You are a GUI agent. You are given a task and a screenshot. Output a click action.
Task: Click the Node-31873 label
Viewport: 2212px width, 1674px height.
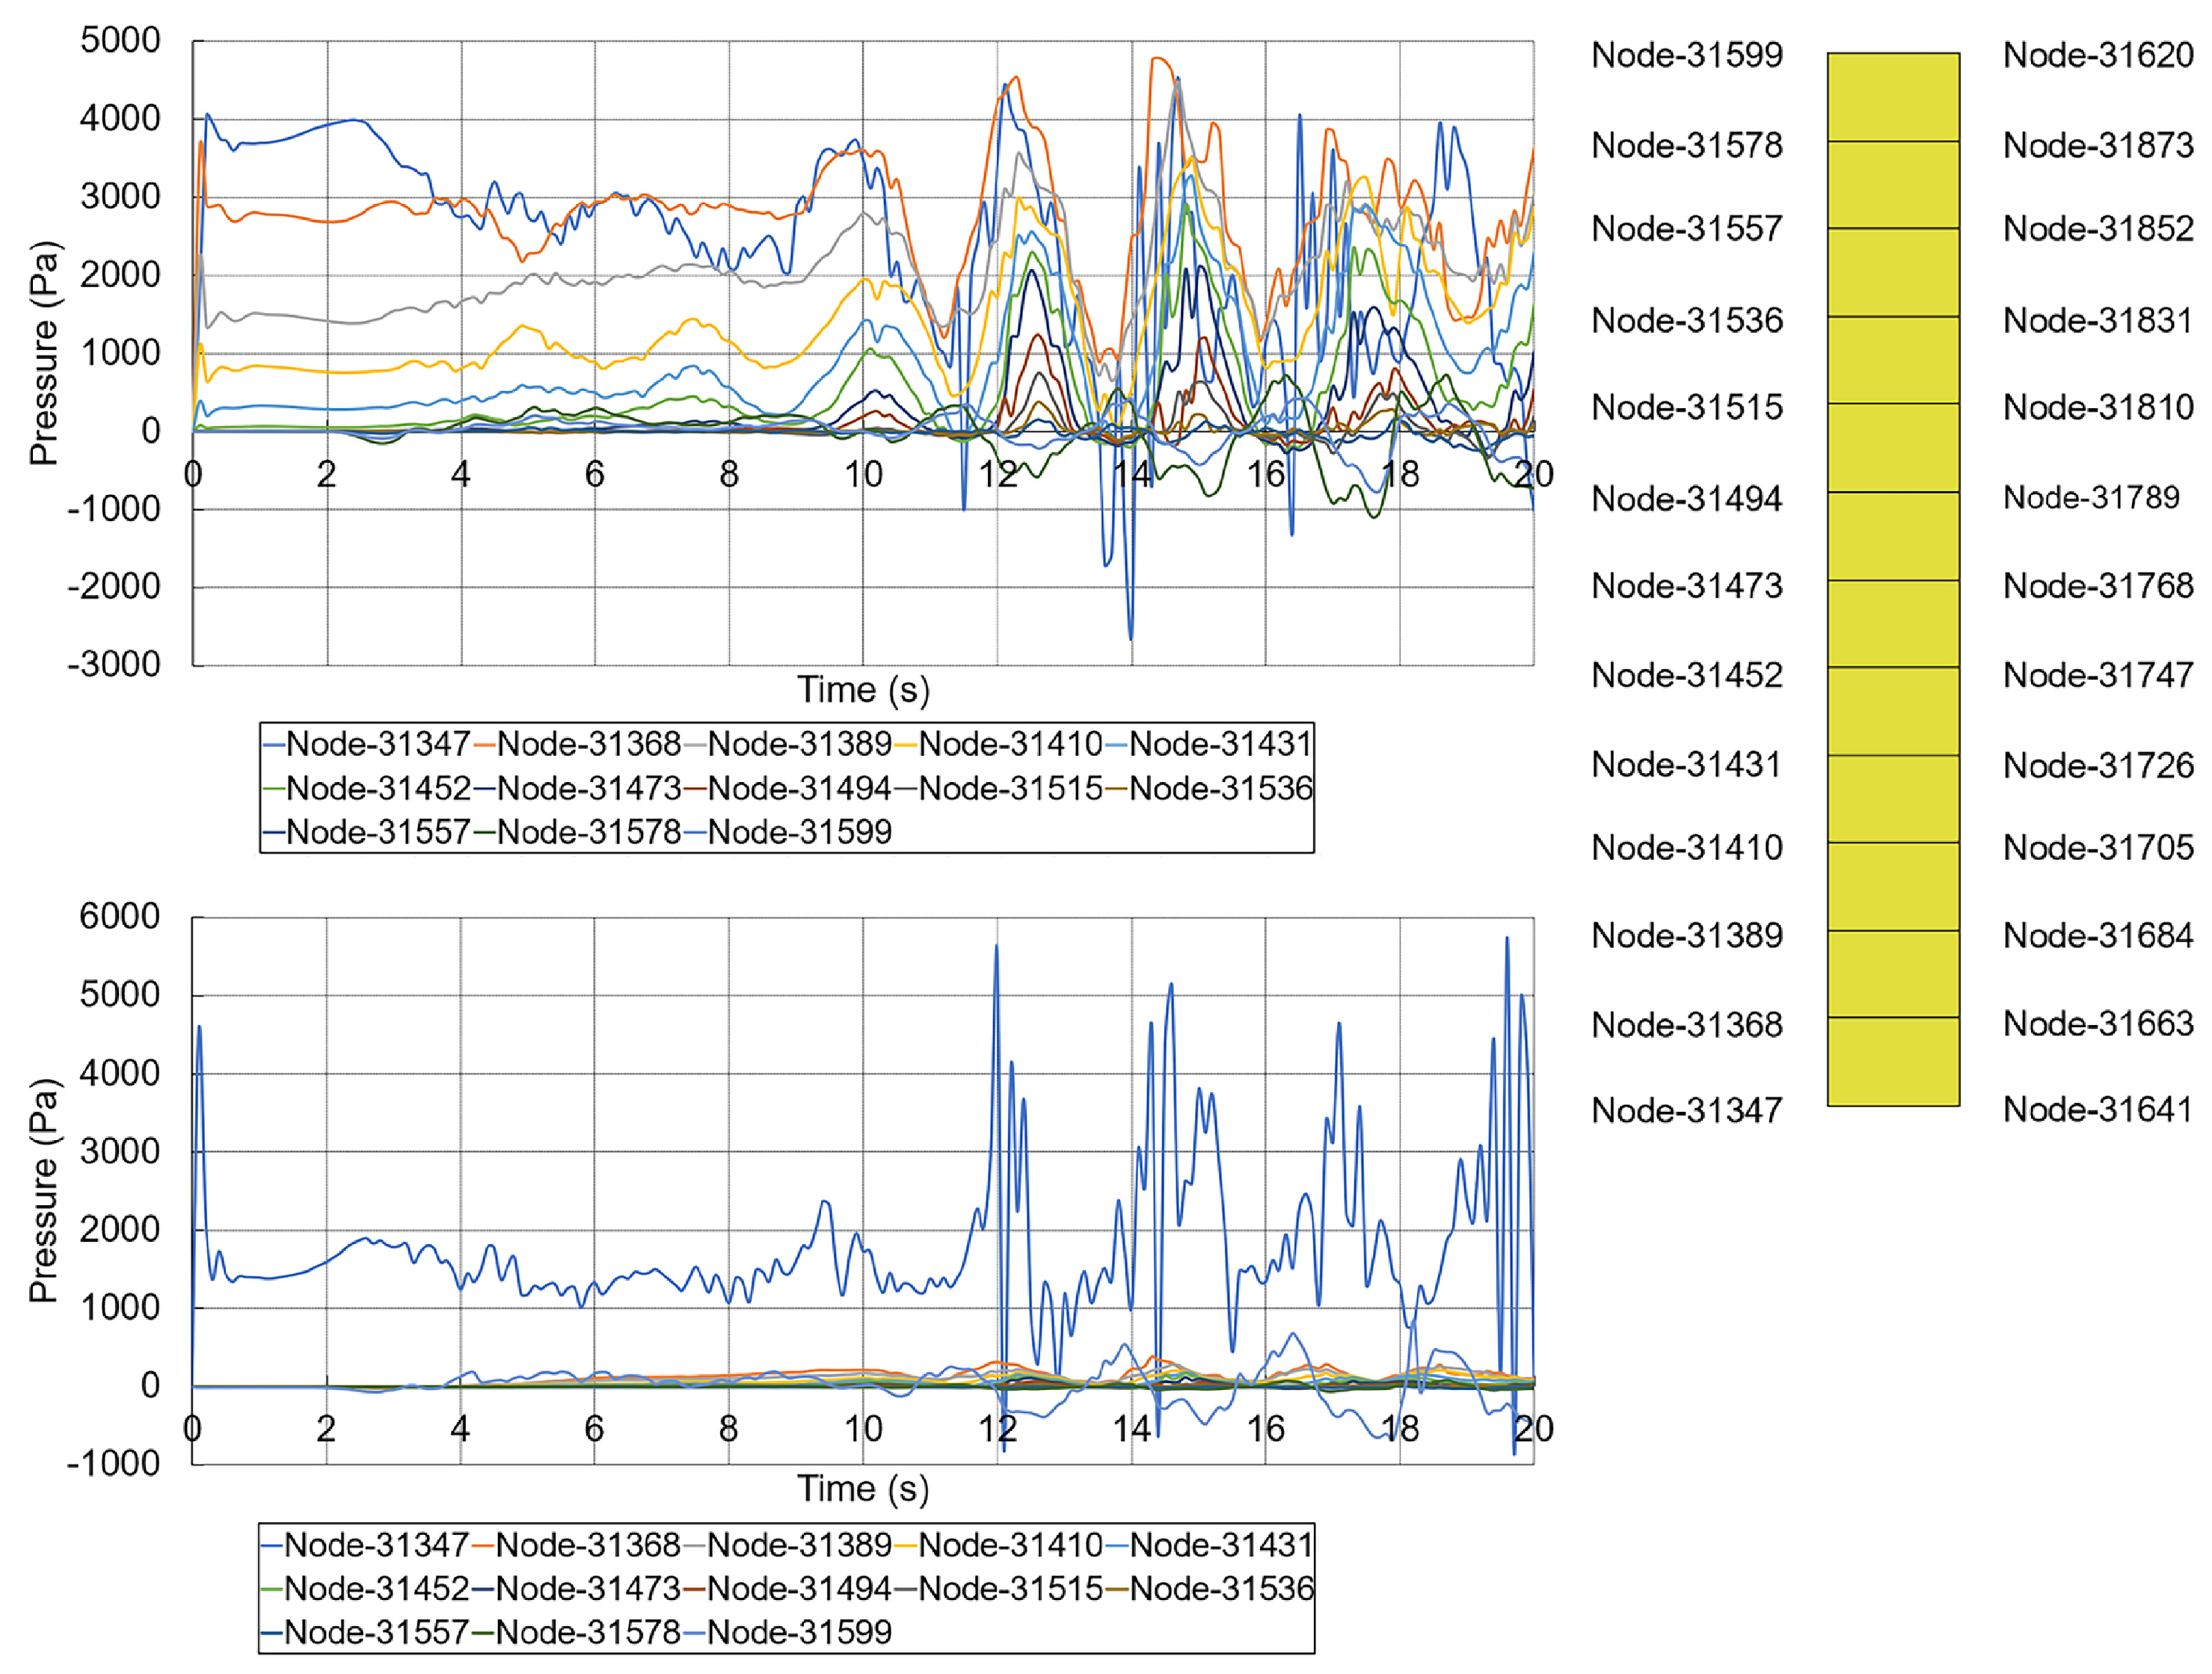2098,146
